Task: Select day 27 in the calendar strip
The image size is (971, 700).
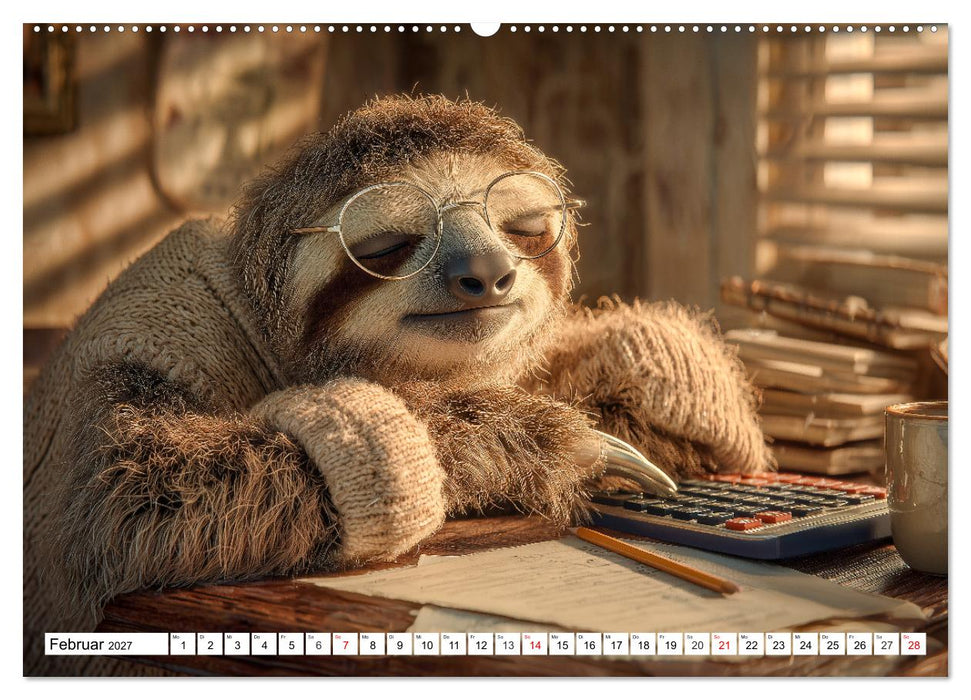Action: pyautogui.click(x=886, y=644)
